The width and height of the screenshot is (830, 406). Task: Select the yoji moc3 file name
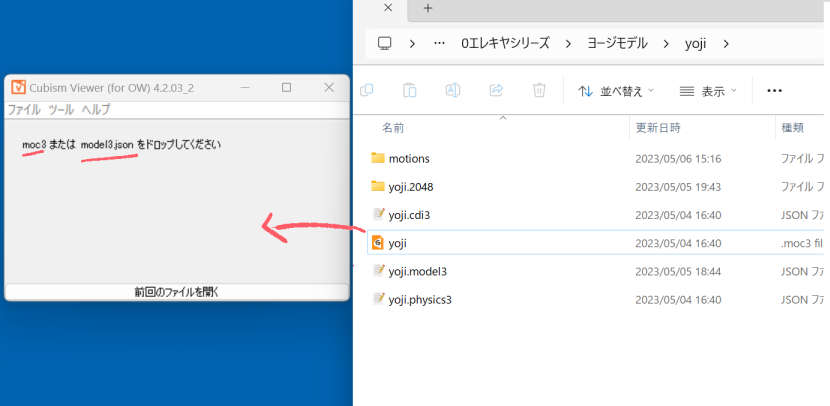click(398, 243)
